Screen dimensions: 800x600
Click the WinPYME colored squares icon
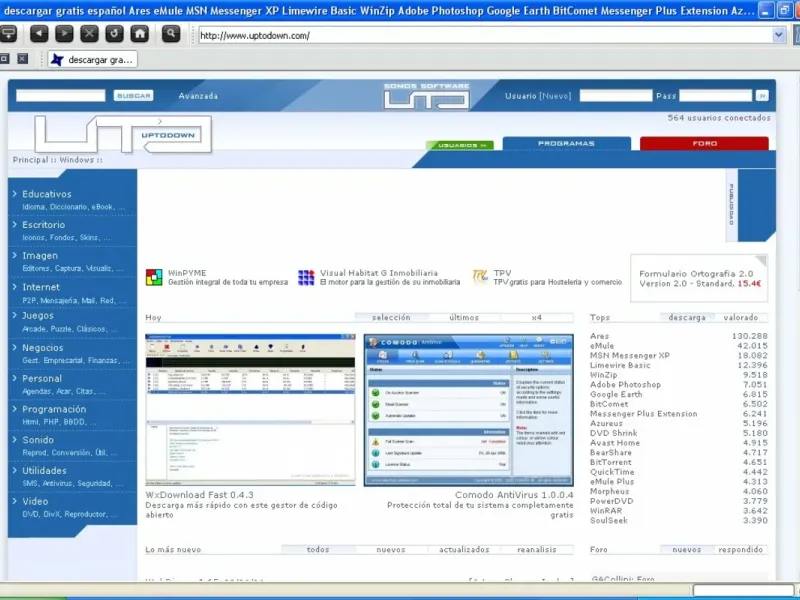pyautogui.click(x=154, y=277)
